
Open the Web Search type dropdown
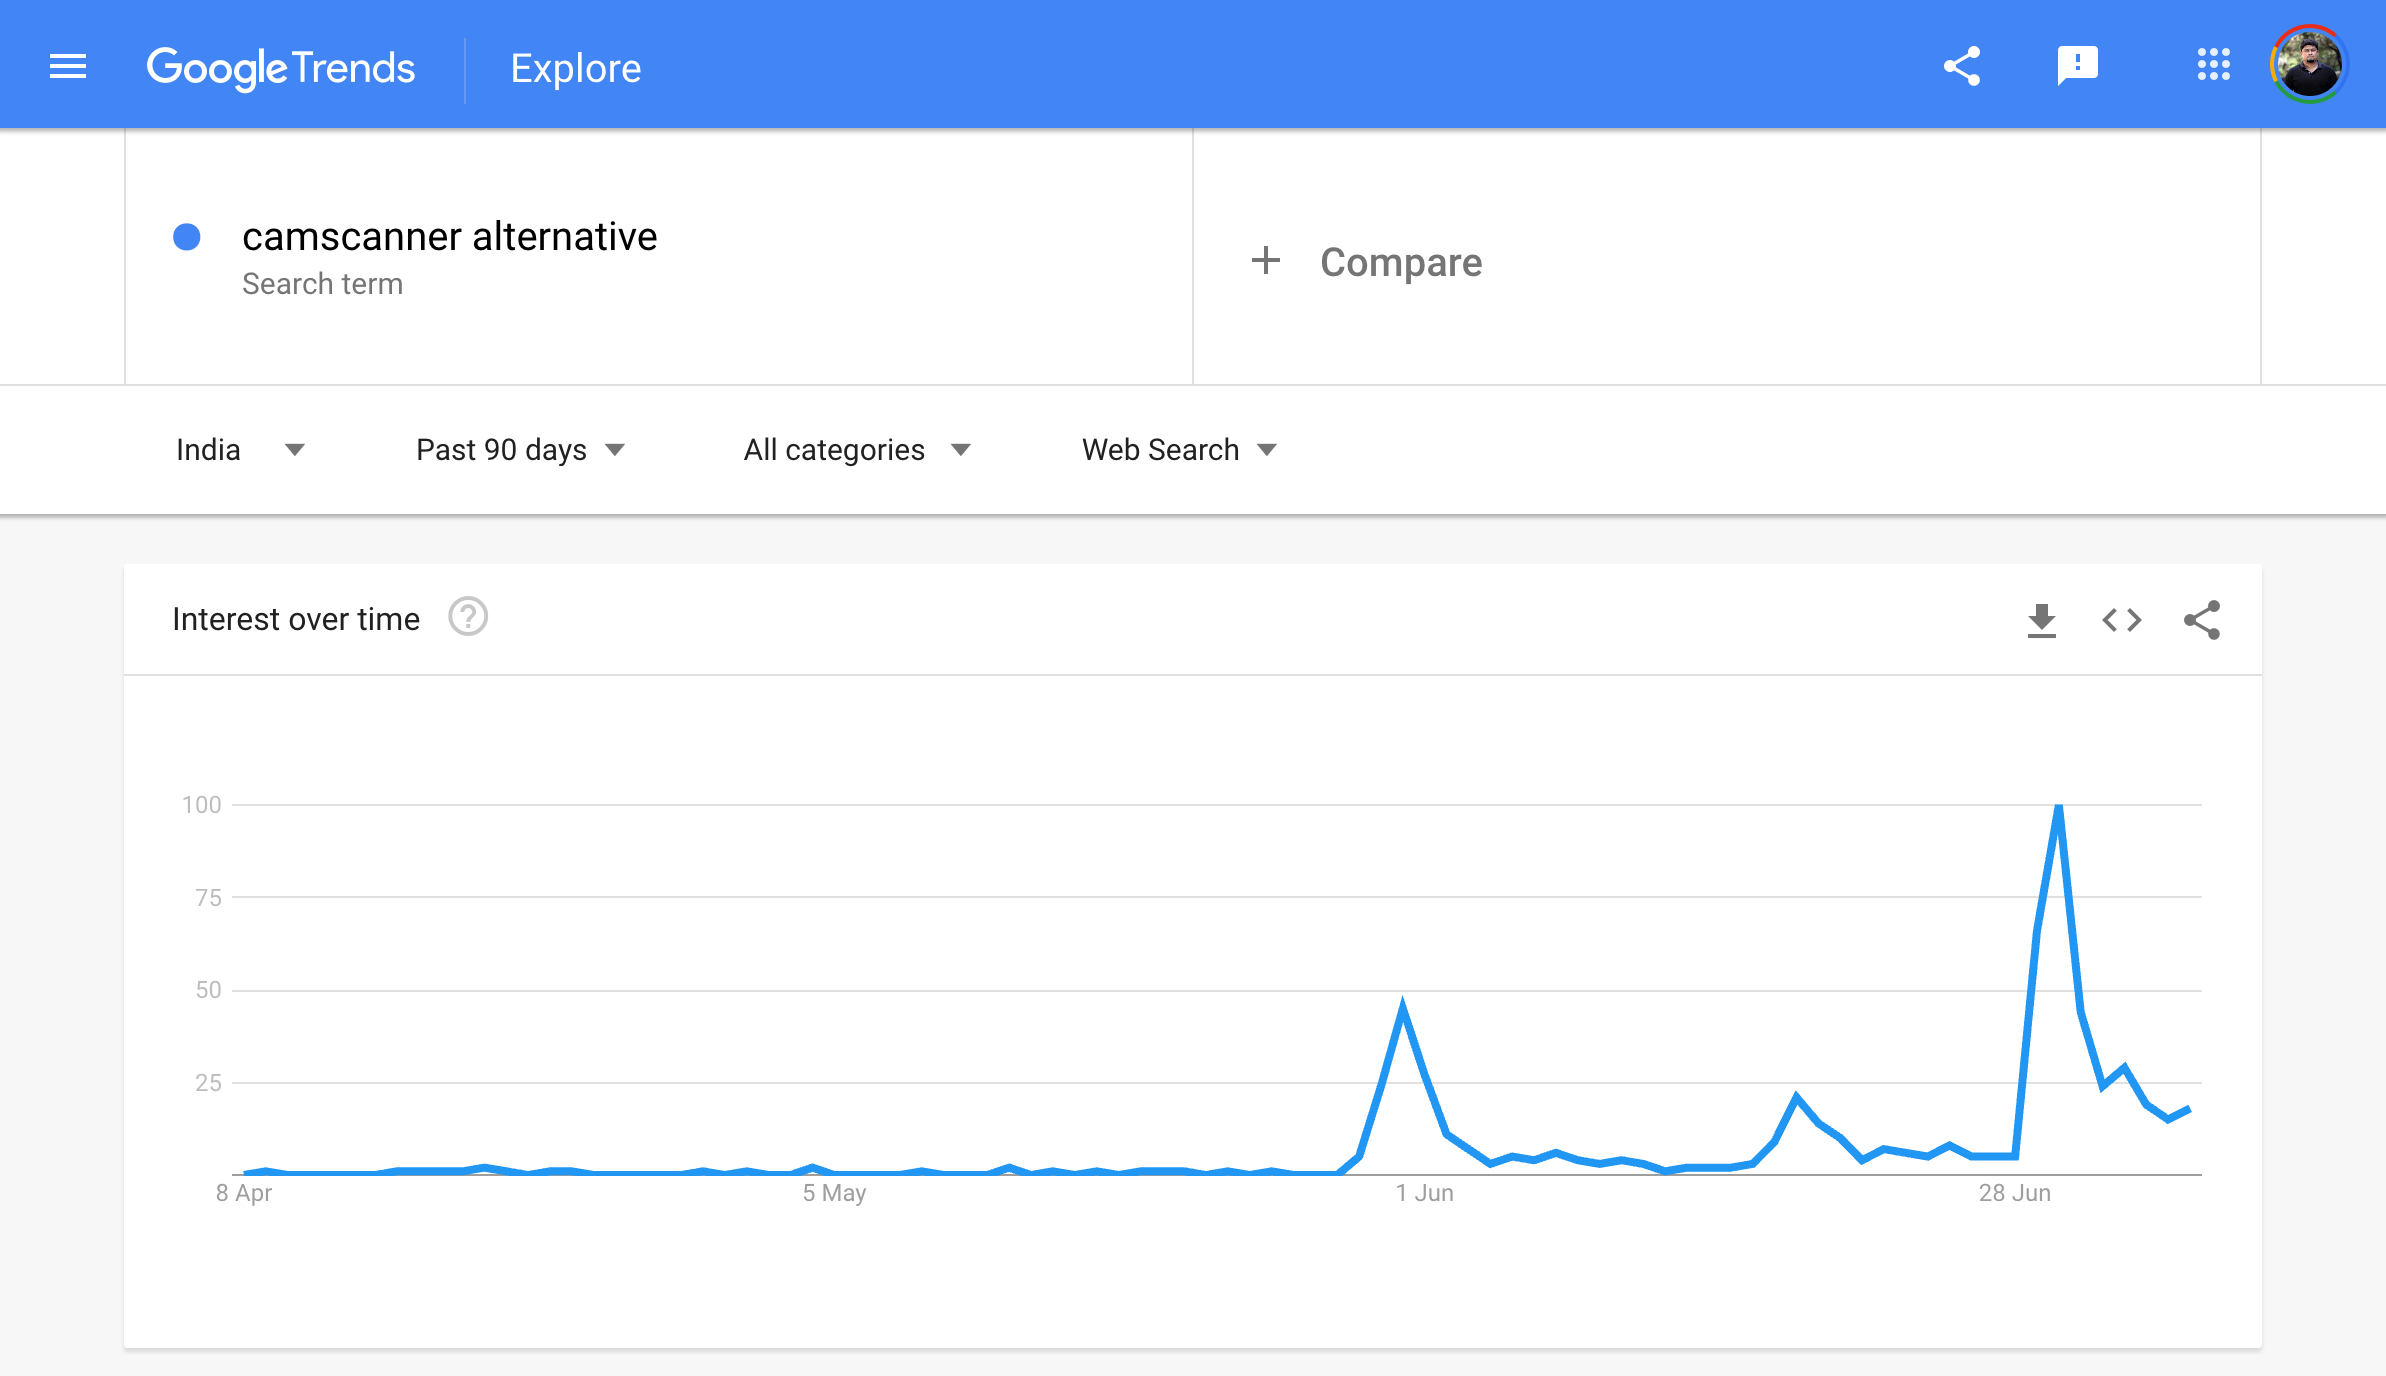pos(1179,450)
